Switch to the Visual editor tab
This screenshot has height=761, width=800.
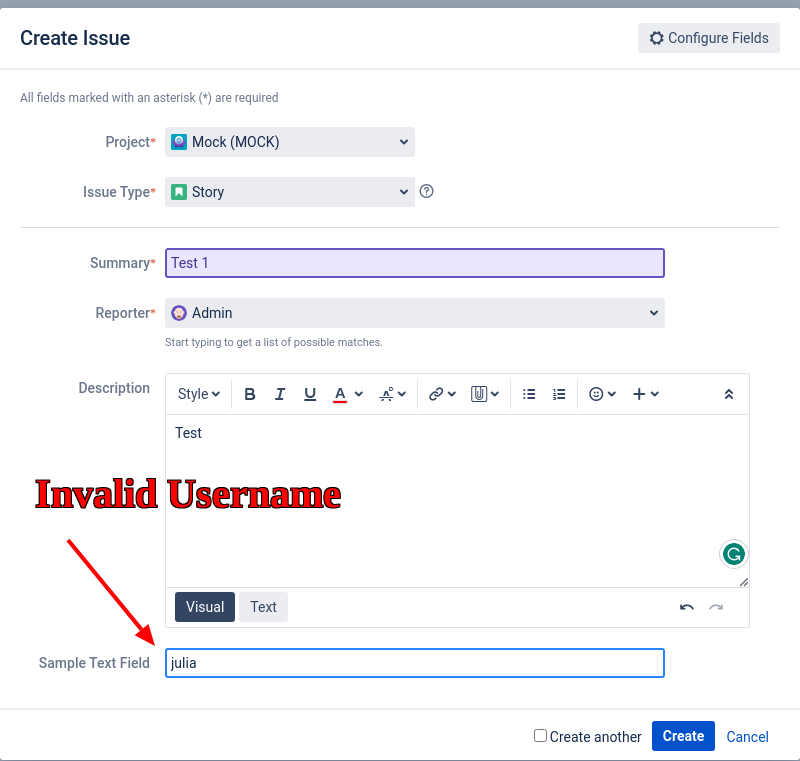coord(205,607)
